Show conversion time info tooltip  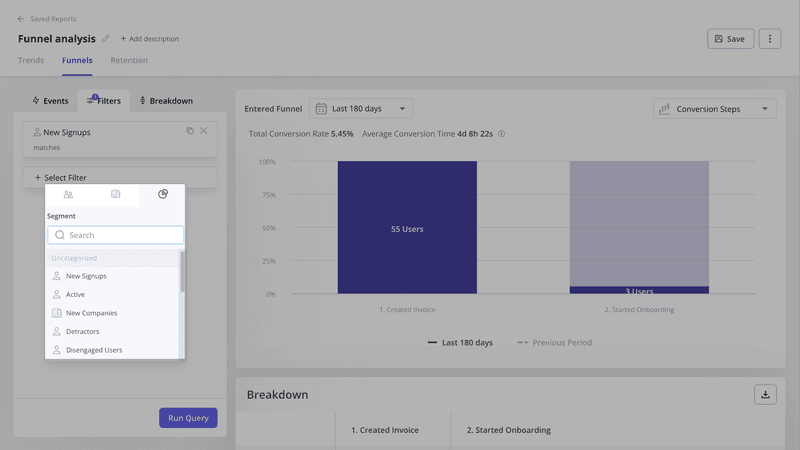[x=501, y=134]
